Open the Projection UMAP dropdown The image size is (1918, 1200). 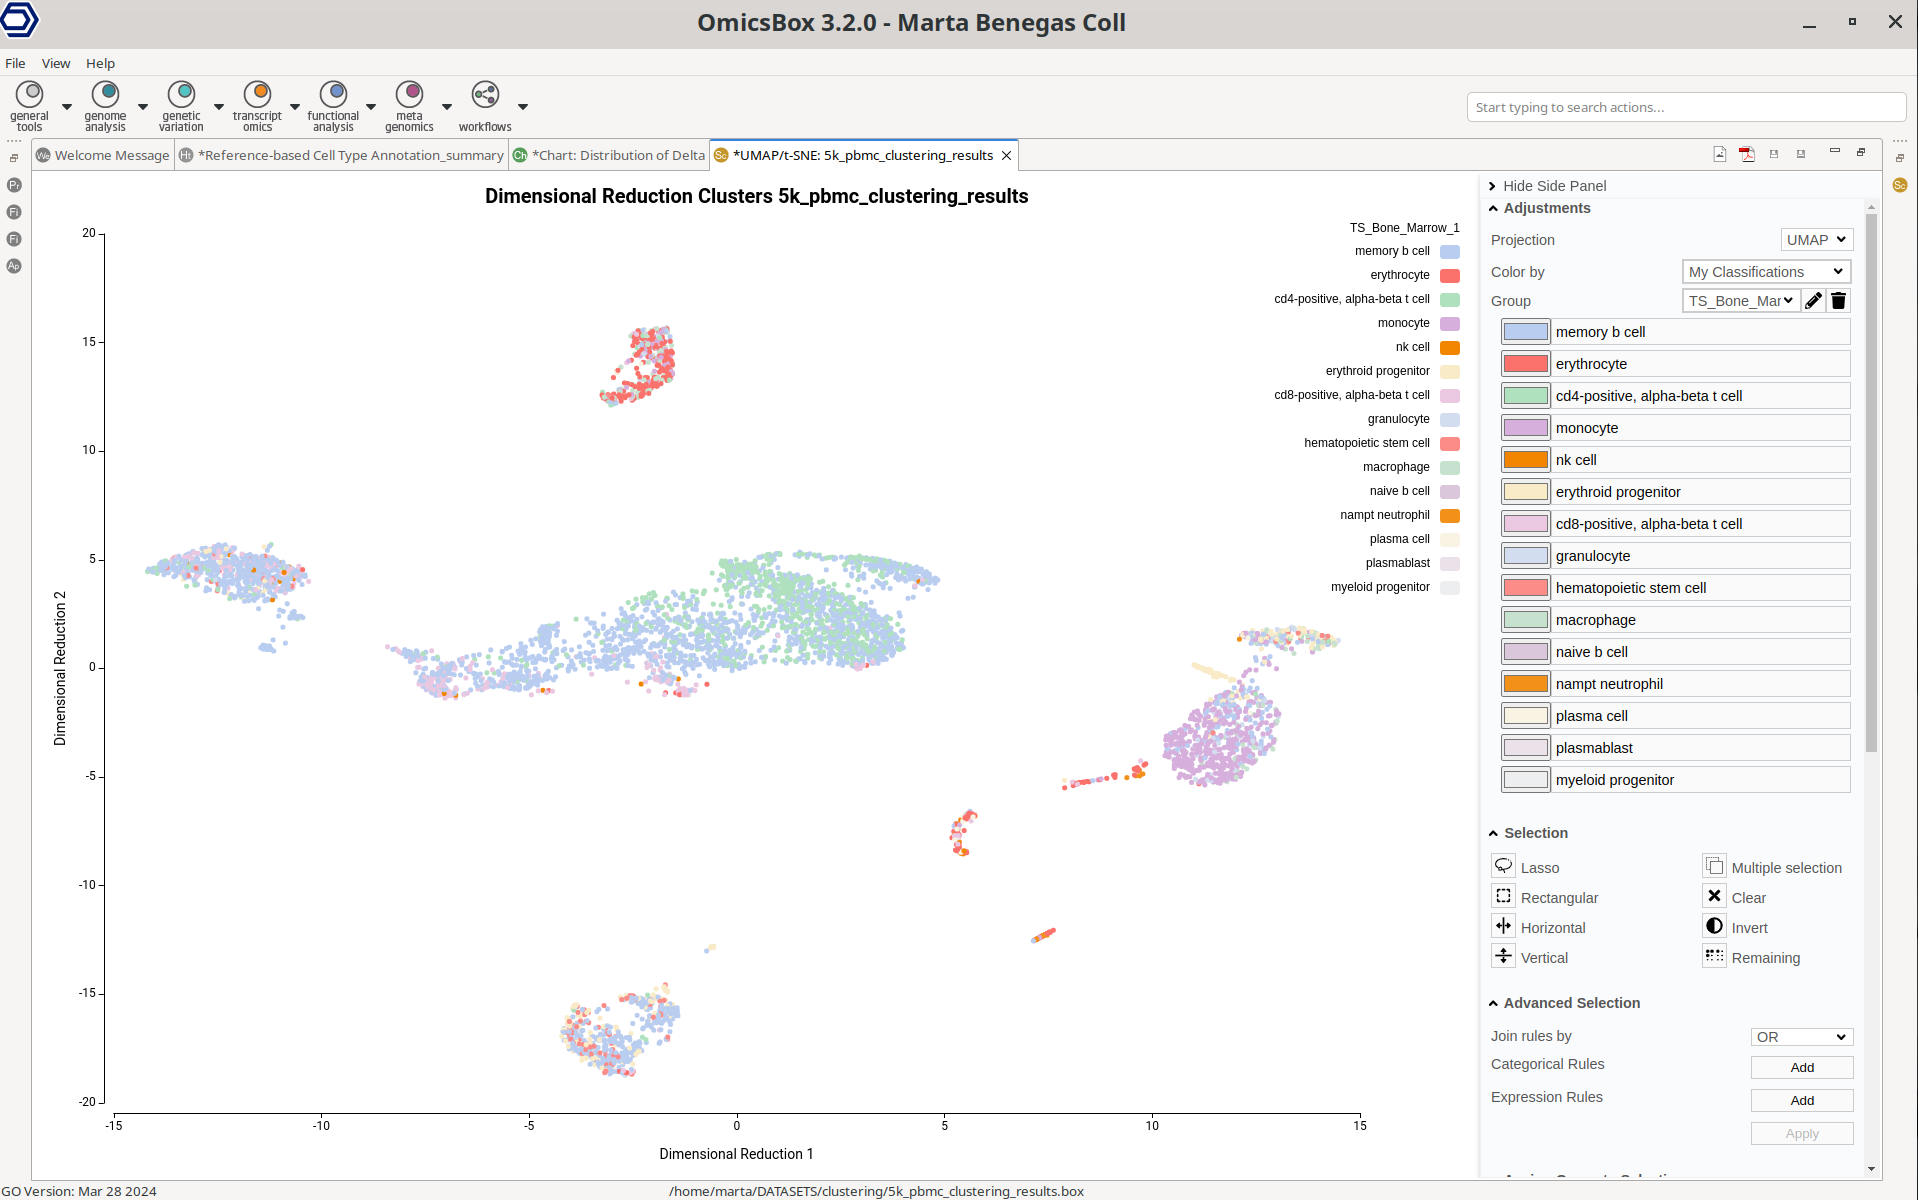1816,240
